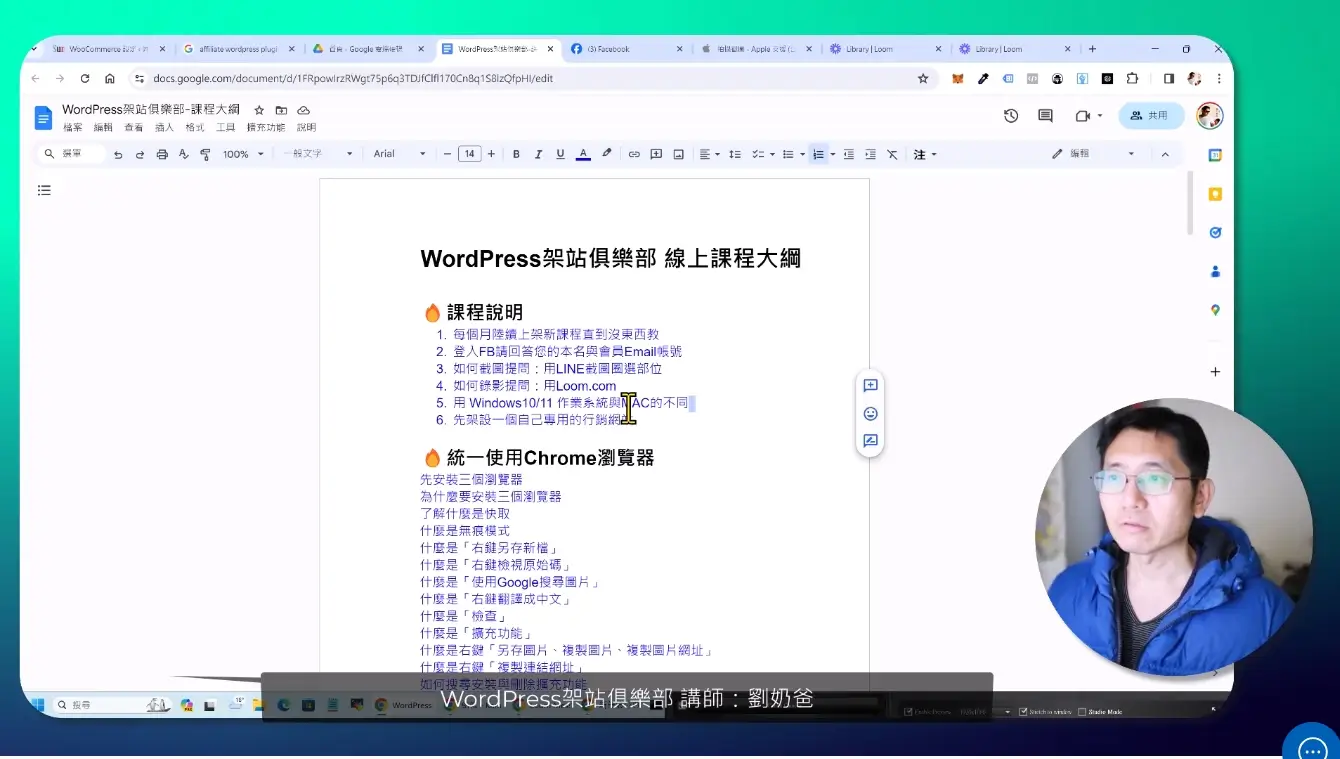Clear formatting with slashed T icon
This screenshot has height=759, width=1340.
(x=892, y=154)
